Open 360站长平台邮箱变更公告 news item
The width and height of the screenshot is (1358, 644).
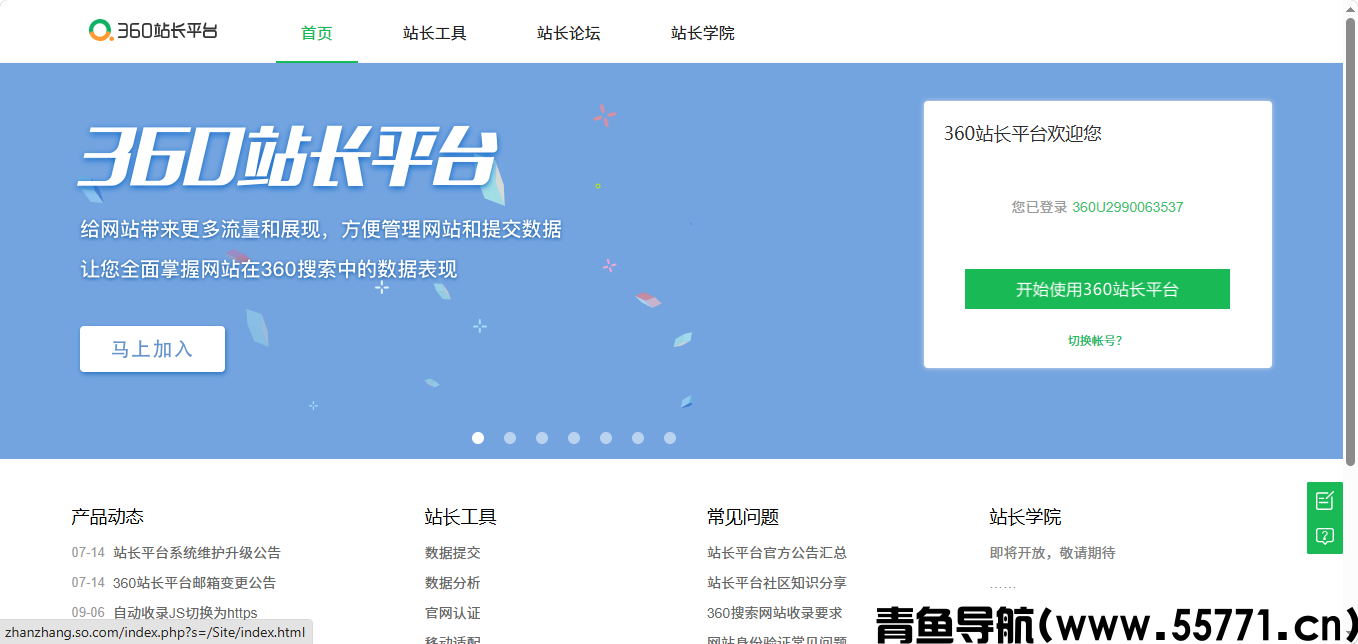point(194,582)
